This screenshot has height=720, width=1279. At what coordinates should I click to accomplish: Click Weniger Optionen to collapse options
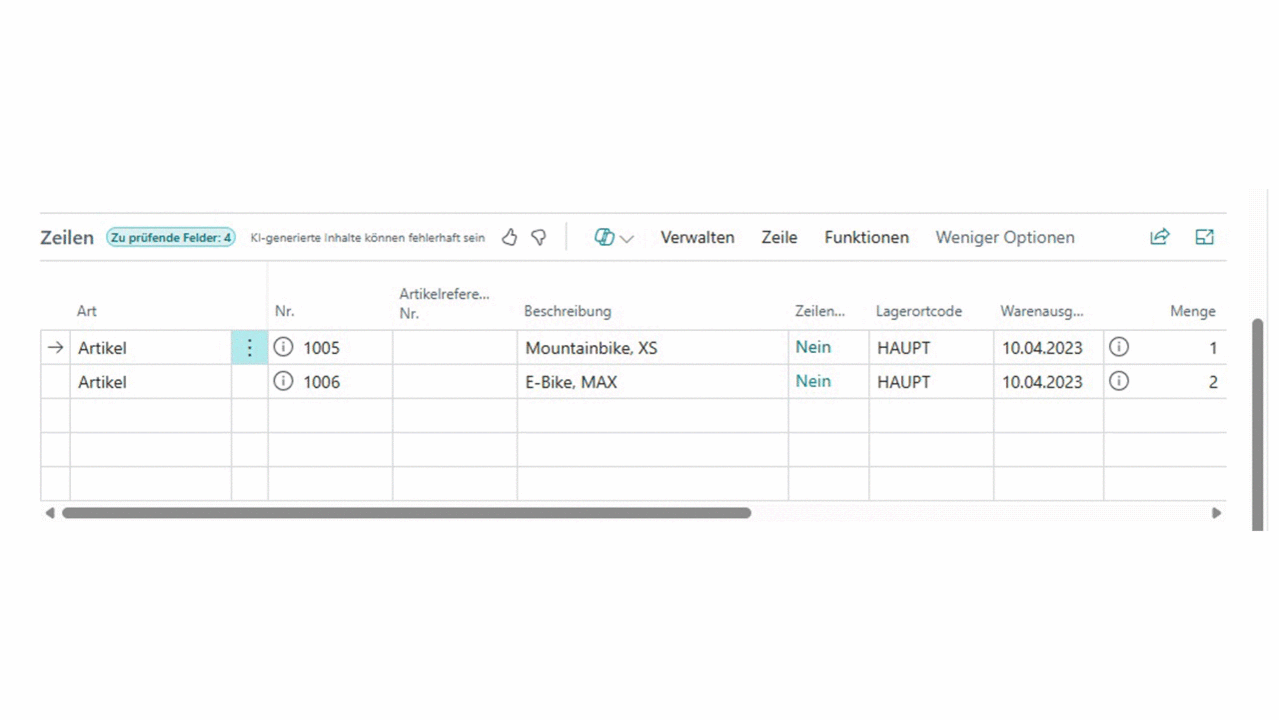click(1004, 238)
